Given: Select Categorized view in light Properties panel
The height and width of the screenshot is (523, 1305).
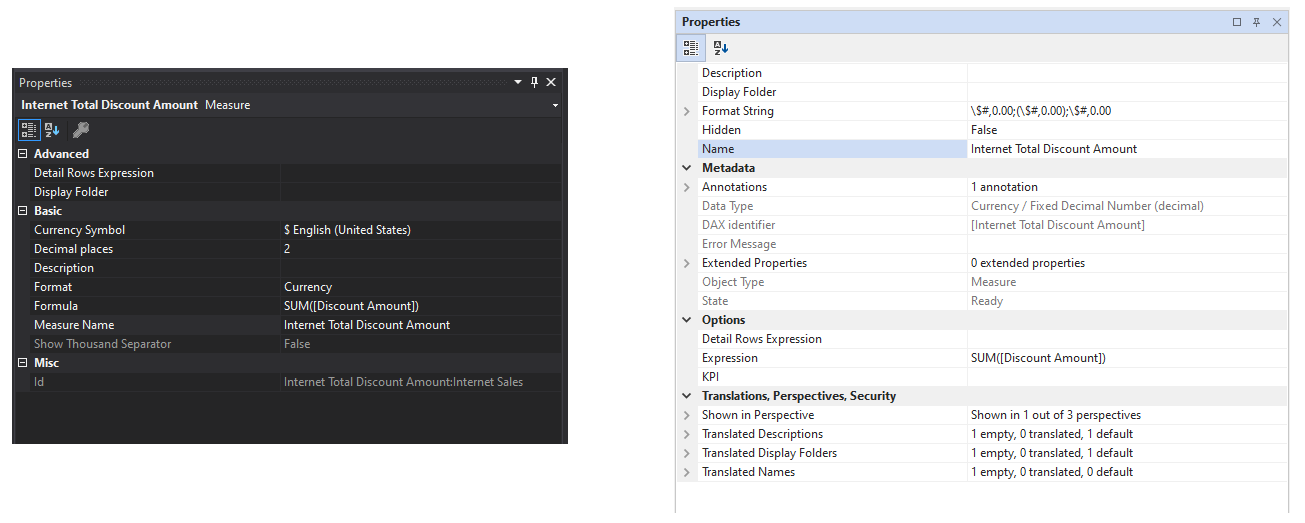Looking at the screenshot, I should click(x=691, y=47).
